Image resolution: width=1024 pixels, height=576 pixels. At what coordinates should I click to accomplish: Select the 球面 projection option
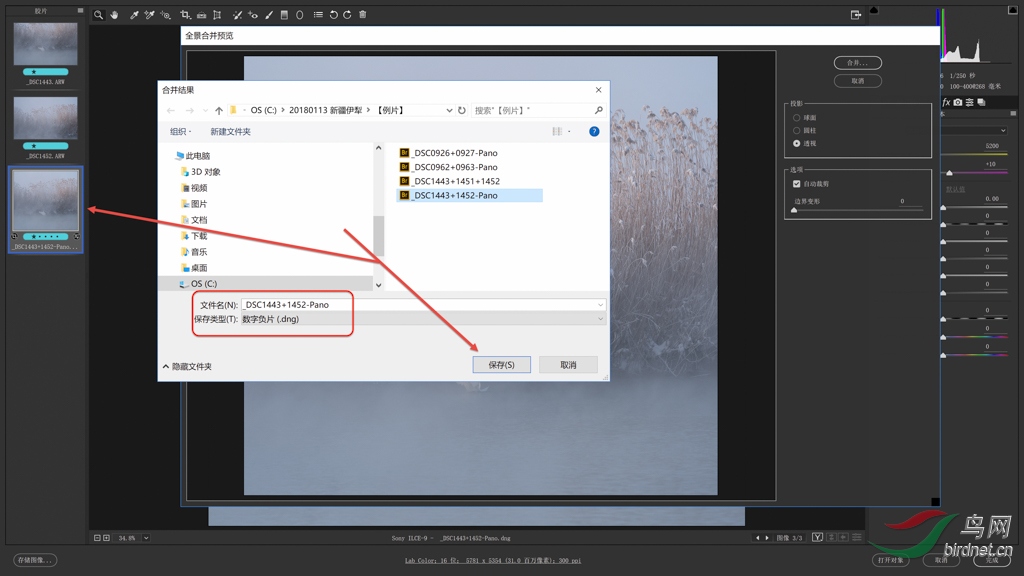pyautogui.click(x=796, y=117)
